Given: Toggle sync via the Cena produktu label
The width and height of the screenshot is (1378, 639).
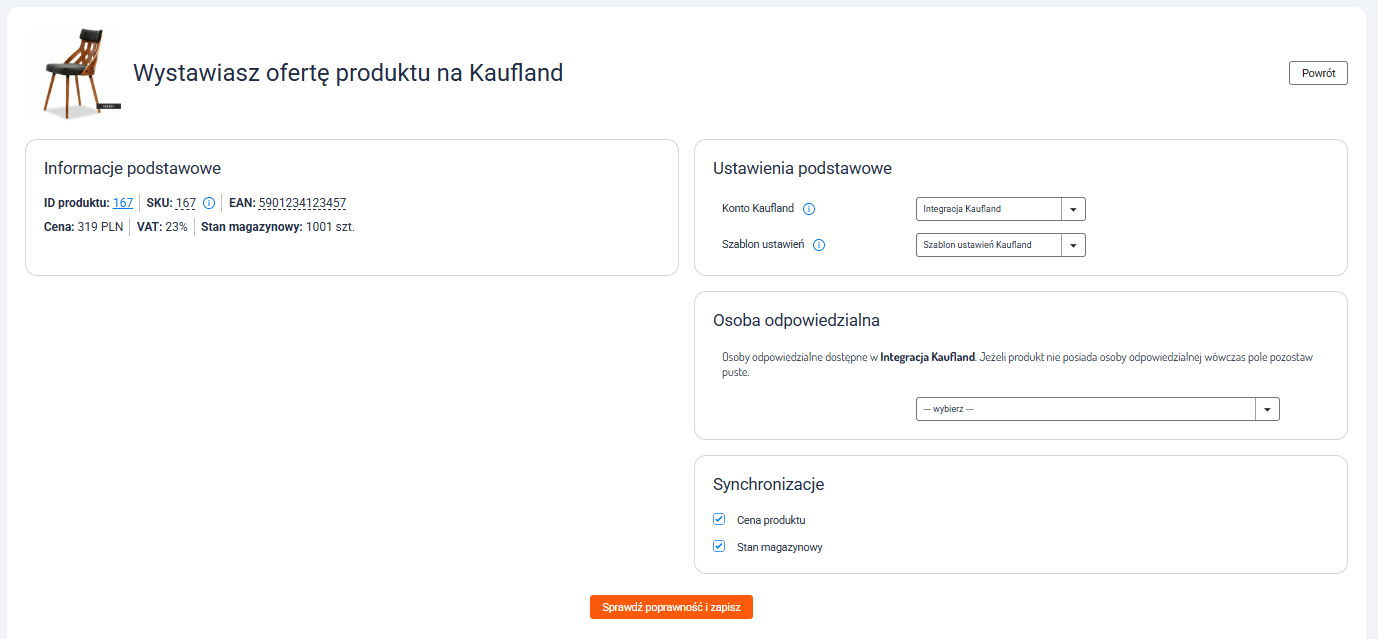Looking at the screenshot, I should click(771, 520).
